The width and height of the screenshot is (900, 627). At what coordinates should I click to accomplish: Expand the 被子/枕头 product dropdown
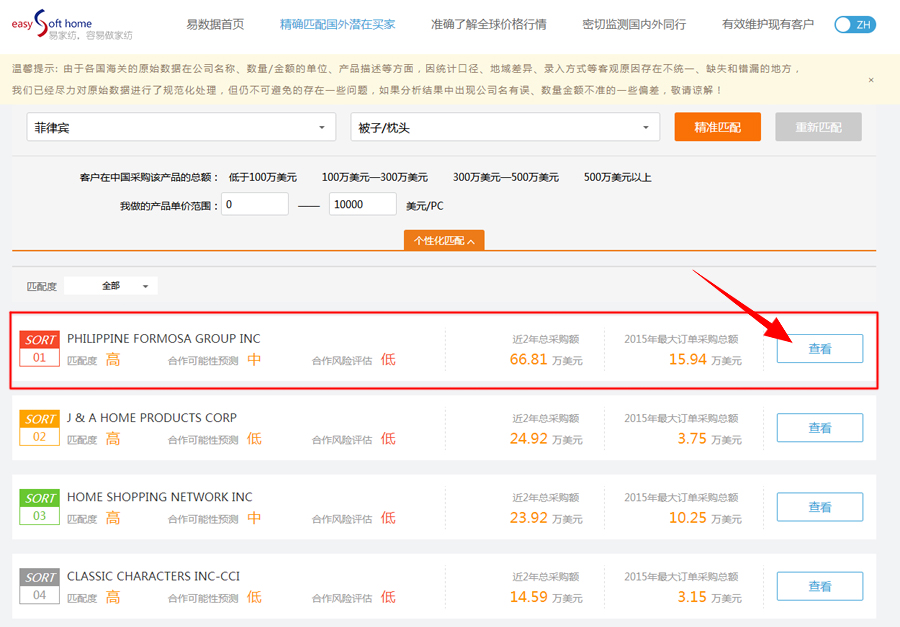505,127
